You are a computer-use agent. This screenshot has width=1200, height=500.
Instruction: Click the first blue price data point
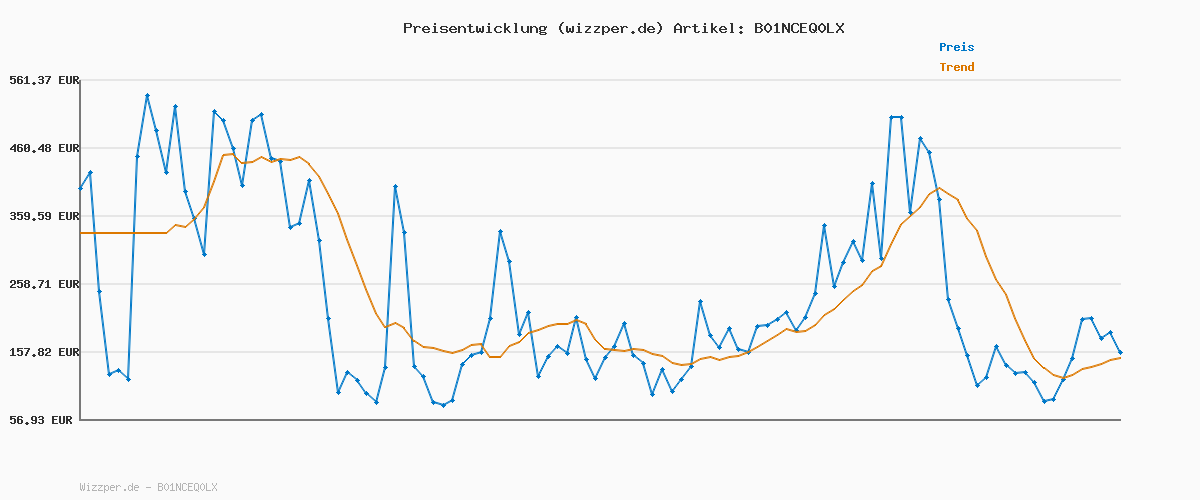81,188
